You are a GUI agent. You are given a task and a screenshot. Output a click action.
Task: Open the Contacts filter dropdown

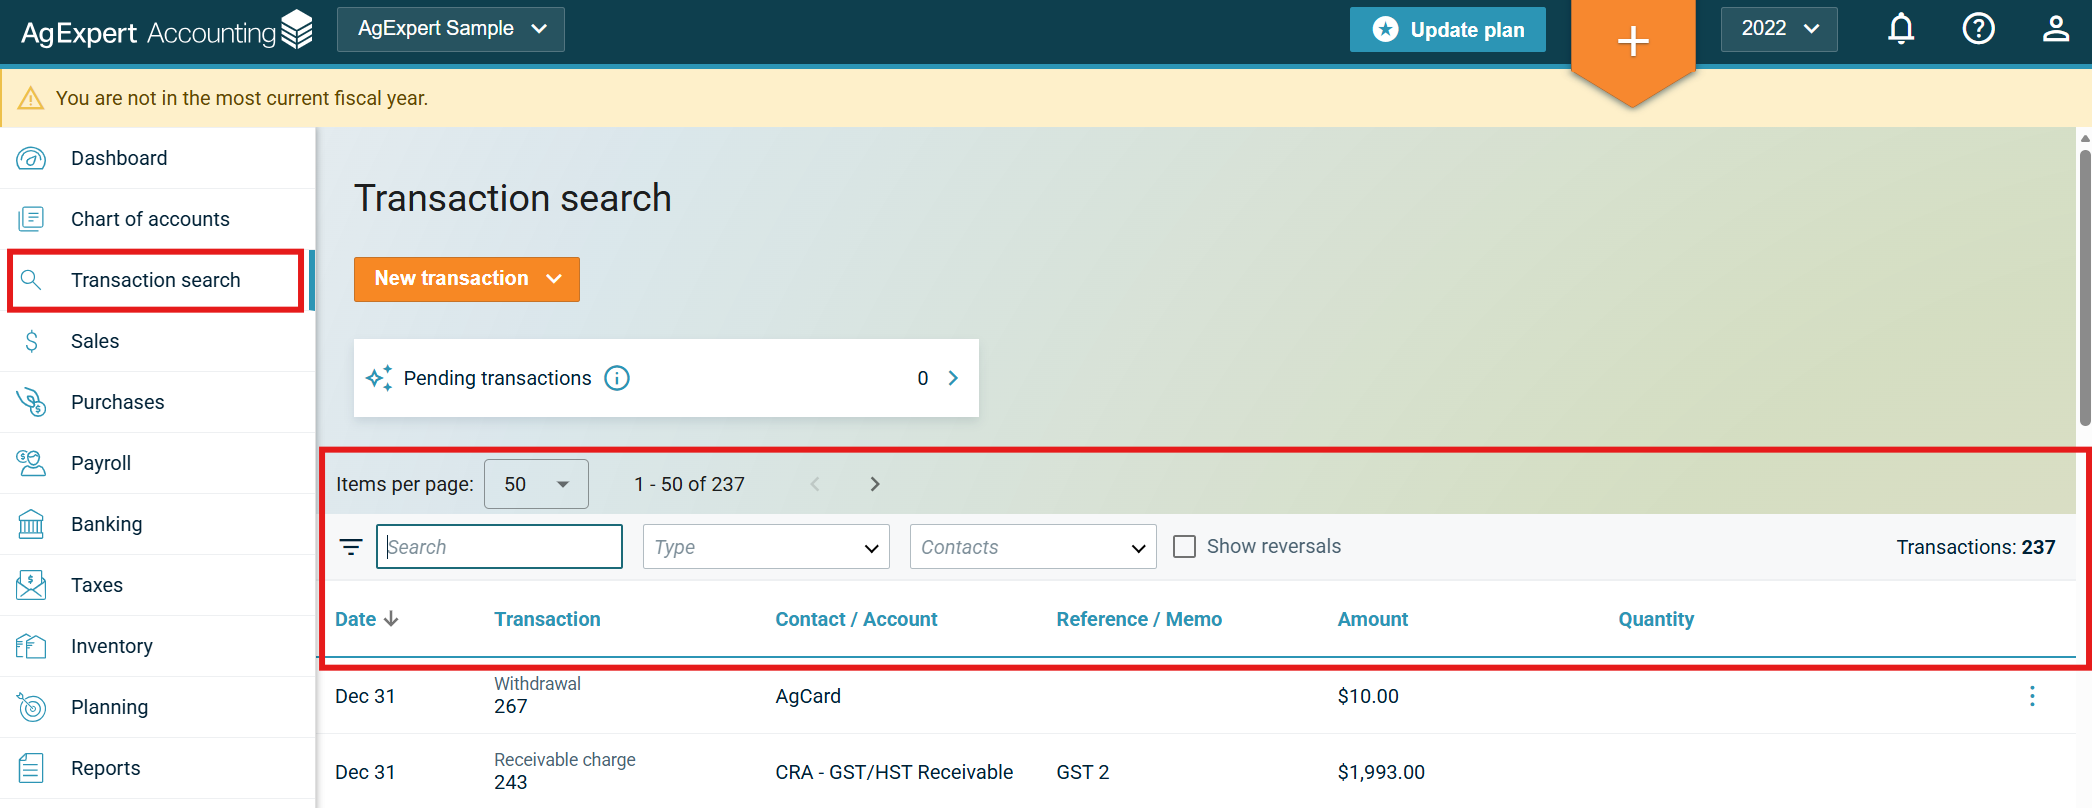point(1033,547)
